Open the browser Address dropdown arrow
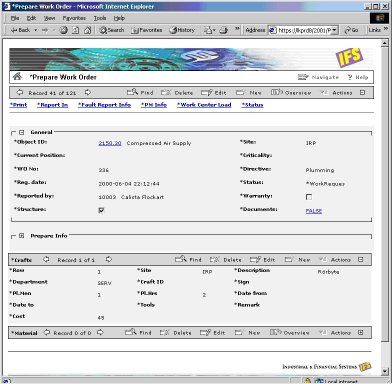This screenshot has height=384, width=392. 335,30
